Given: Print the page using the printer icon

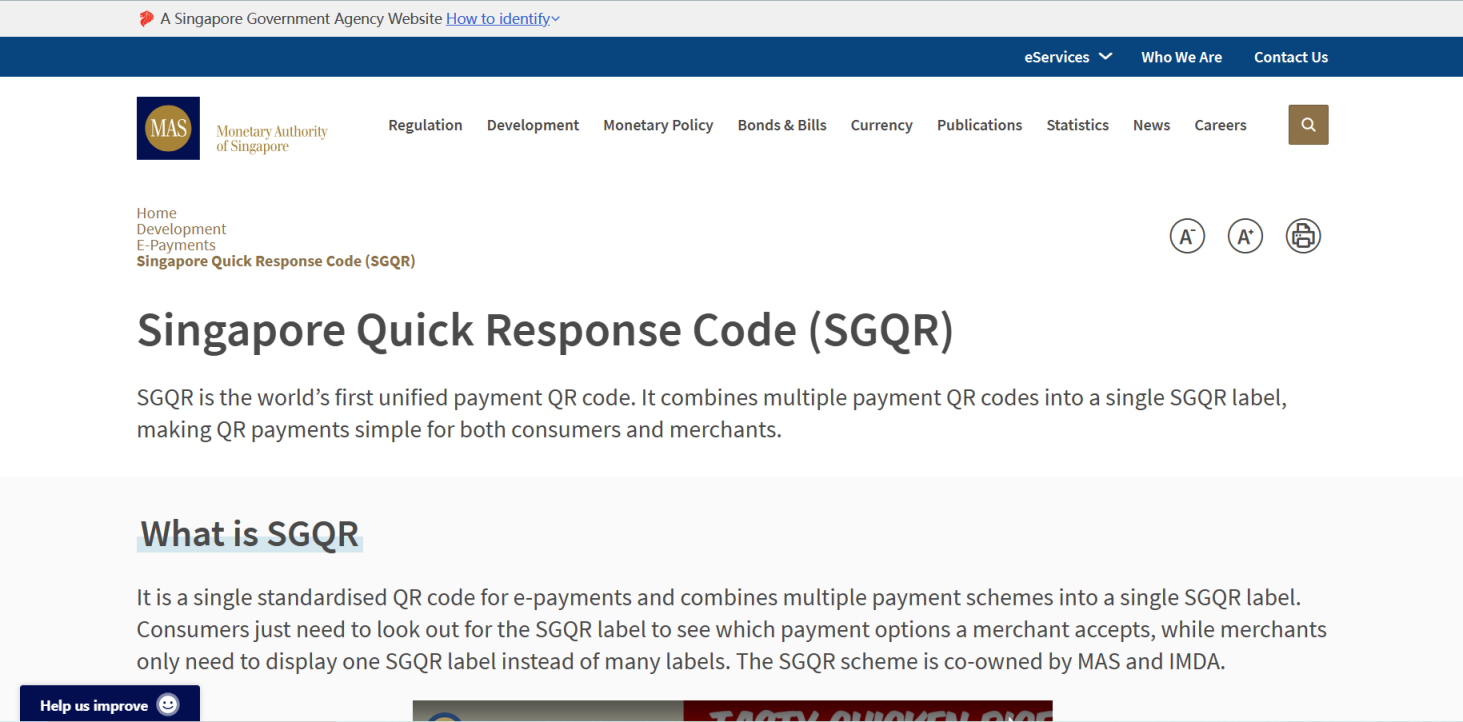Looking at the screenshot, I should [x=1303, y=235].
